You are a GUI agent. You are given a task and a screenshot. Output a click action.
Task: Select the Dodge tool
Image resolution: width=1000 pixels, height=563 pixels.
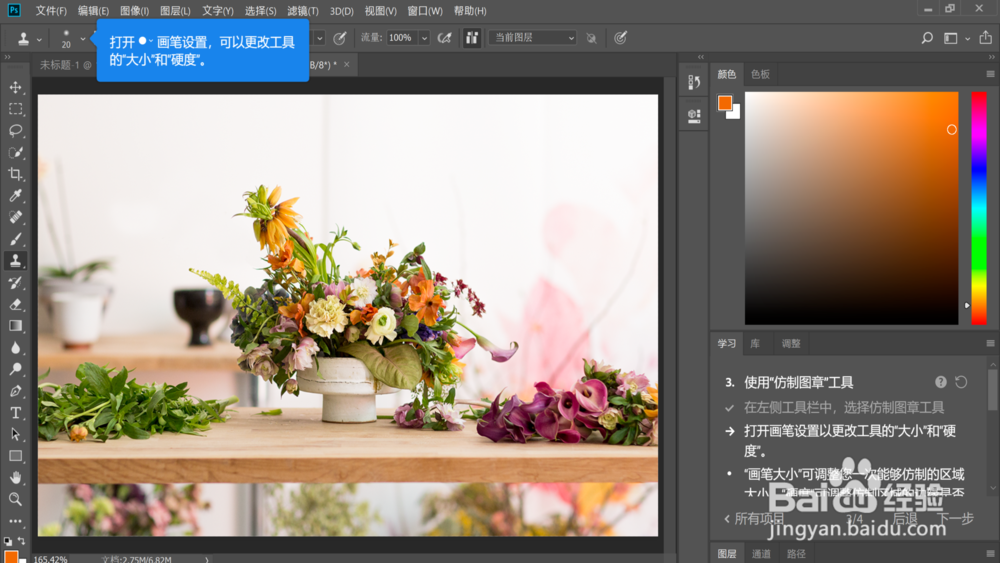pyautogui.click(x=15, y=369)
